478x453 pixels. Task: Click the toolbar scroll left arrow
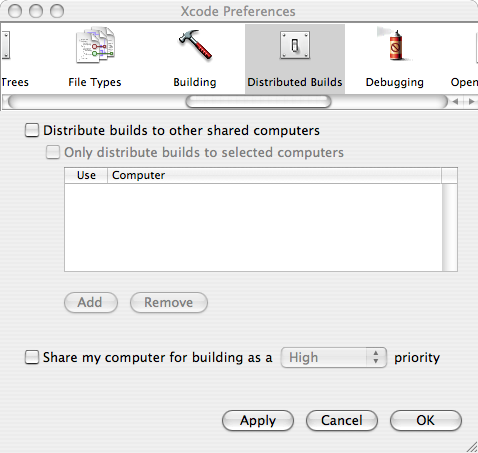(x=455, y=102)
